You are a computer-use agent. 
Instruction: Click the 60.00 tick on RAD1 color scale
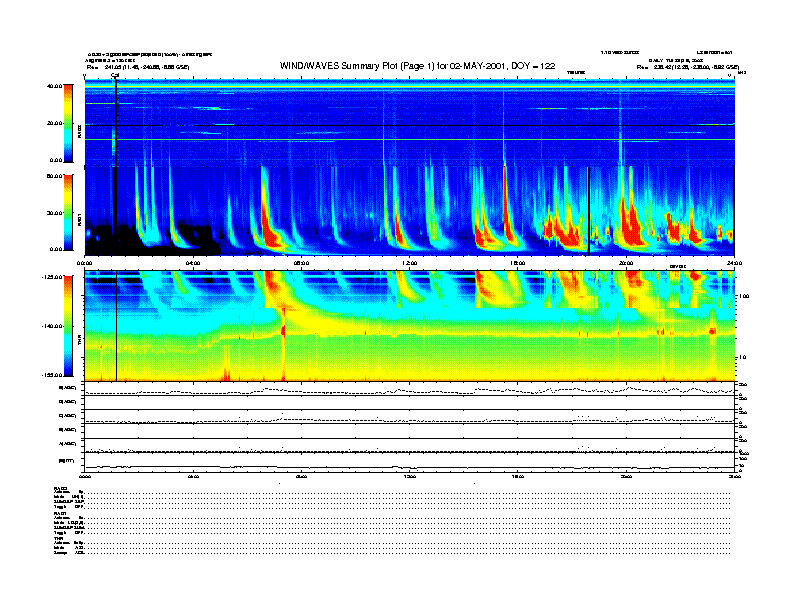point(55,176)
